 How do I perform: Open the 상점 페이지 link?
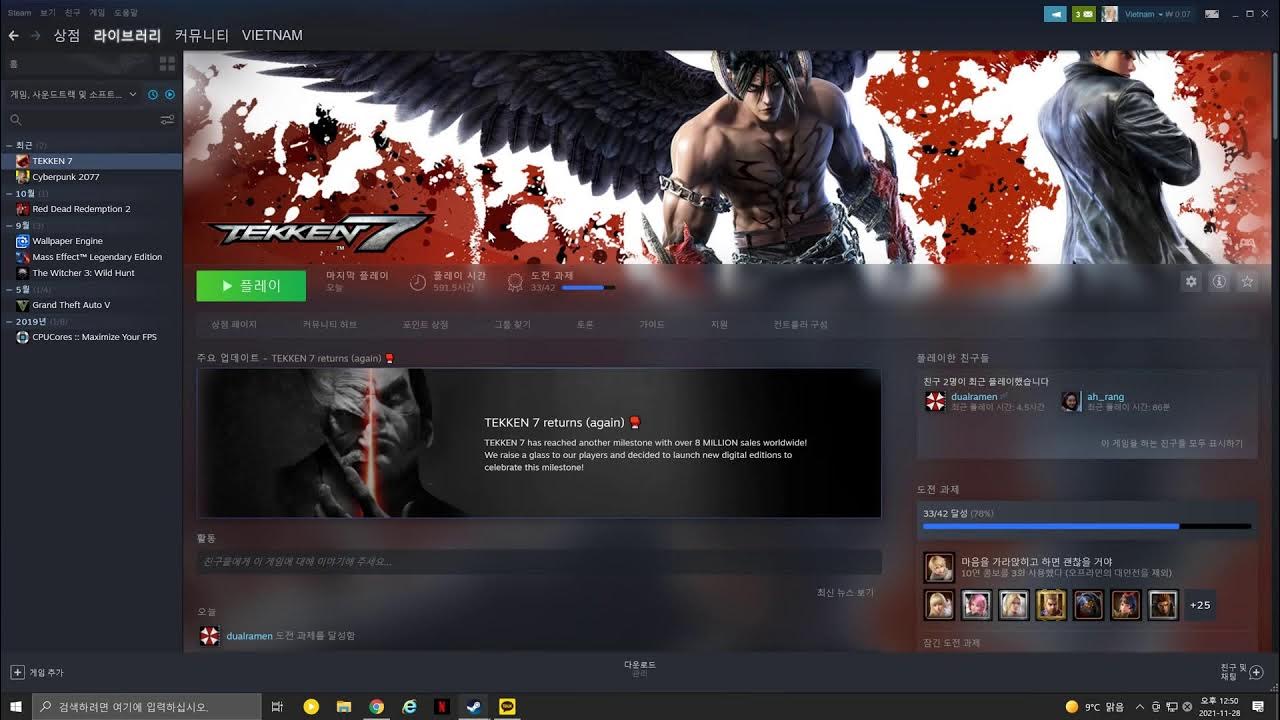click(234, 324)
